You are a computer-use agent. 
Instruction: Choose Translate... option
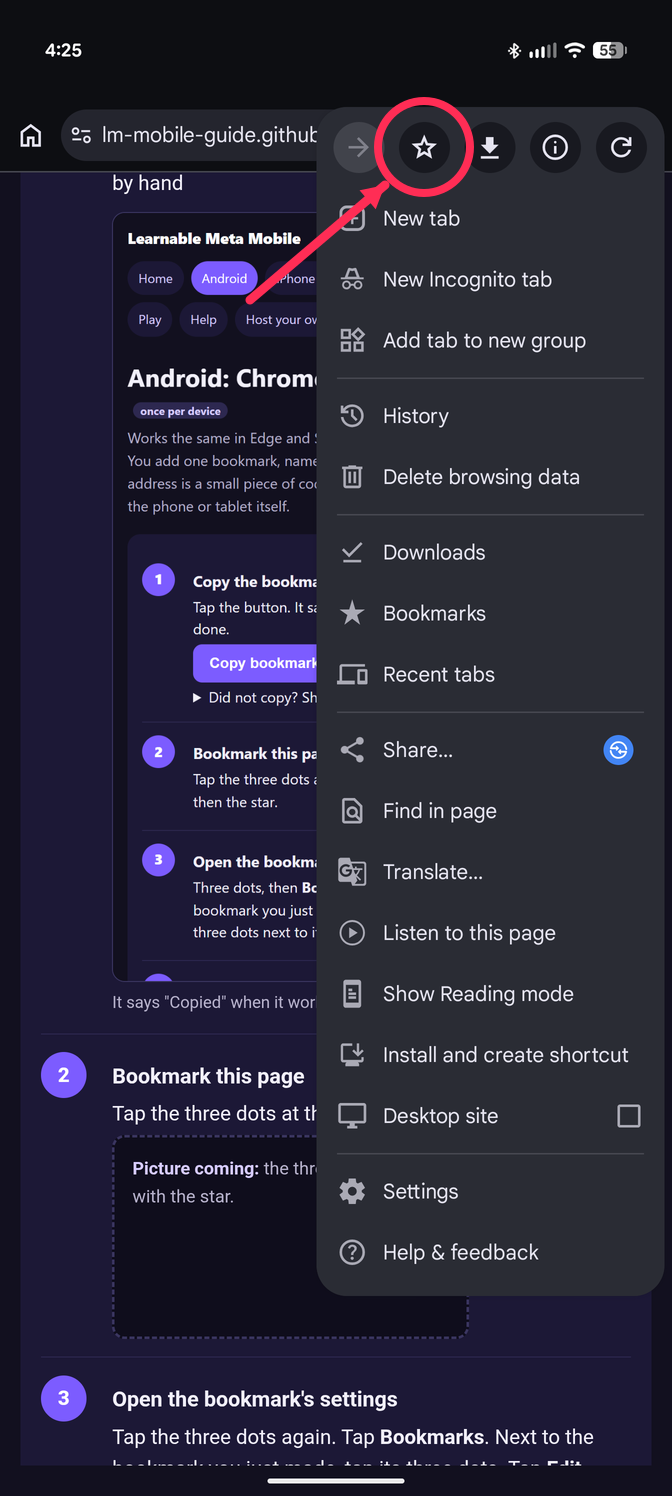pos(490,872)
